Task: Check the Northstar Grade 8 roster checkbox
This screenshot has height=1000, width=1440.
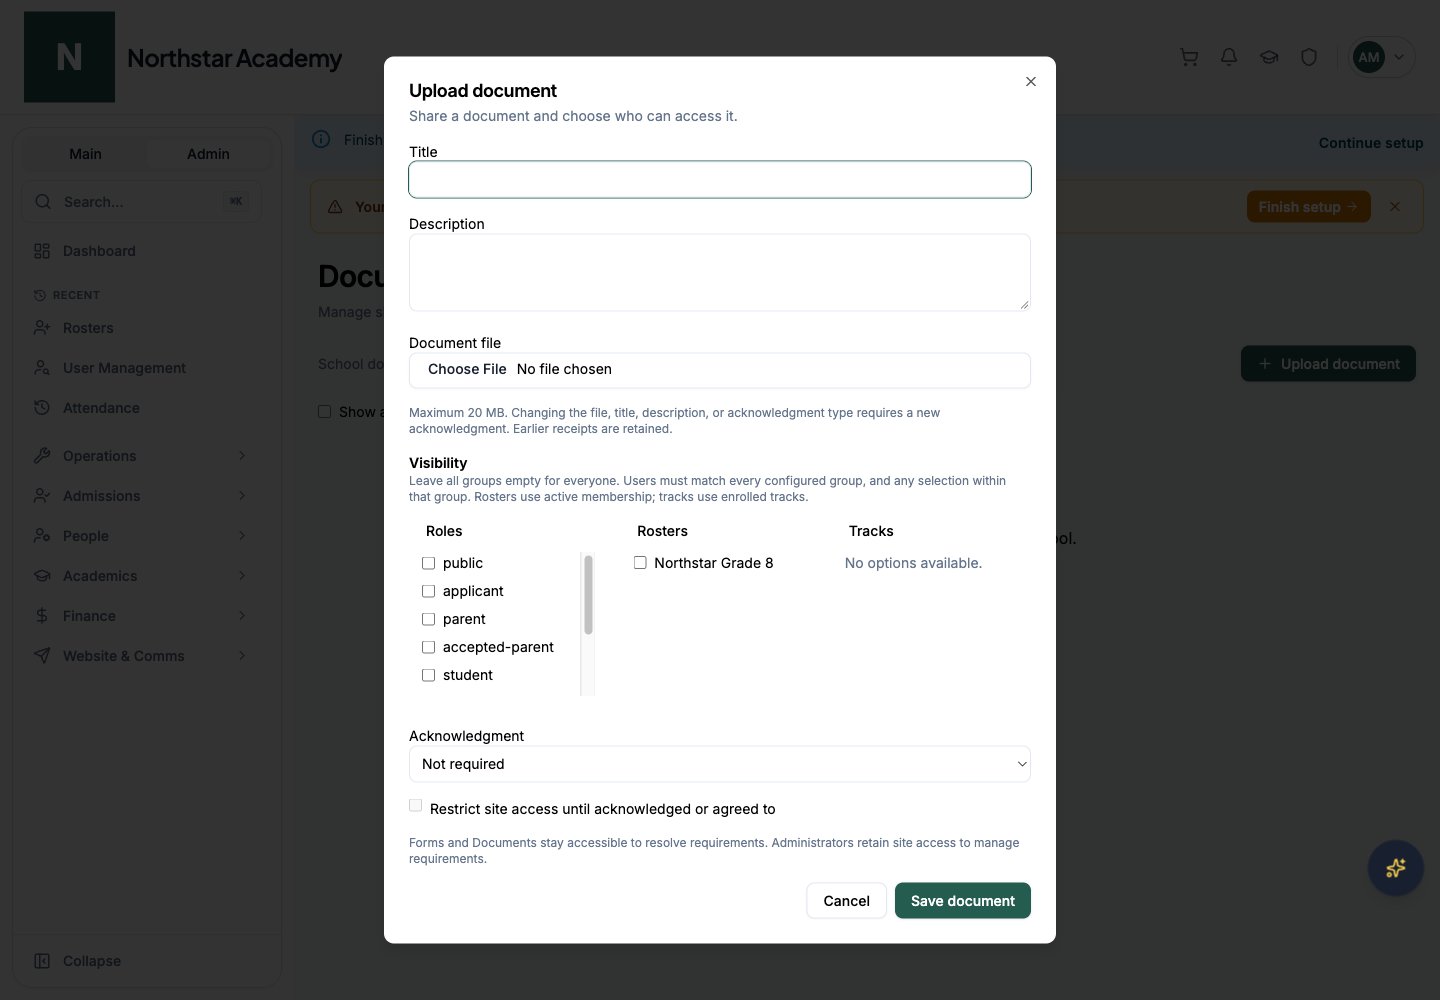Action: point(640,563)
